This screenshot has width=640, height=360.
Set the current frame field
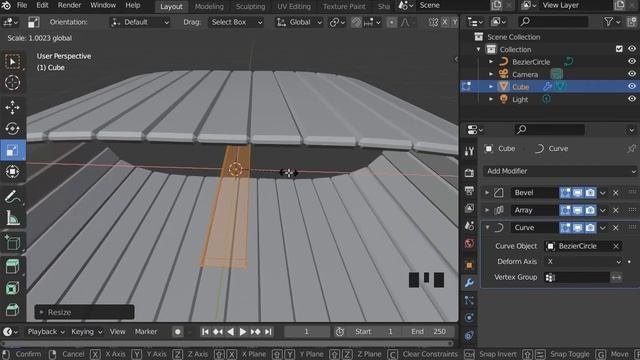point(307,332)
